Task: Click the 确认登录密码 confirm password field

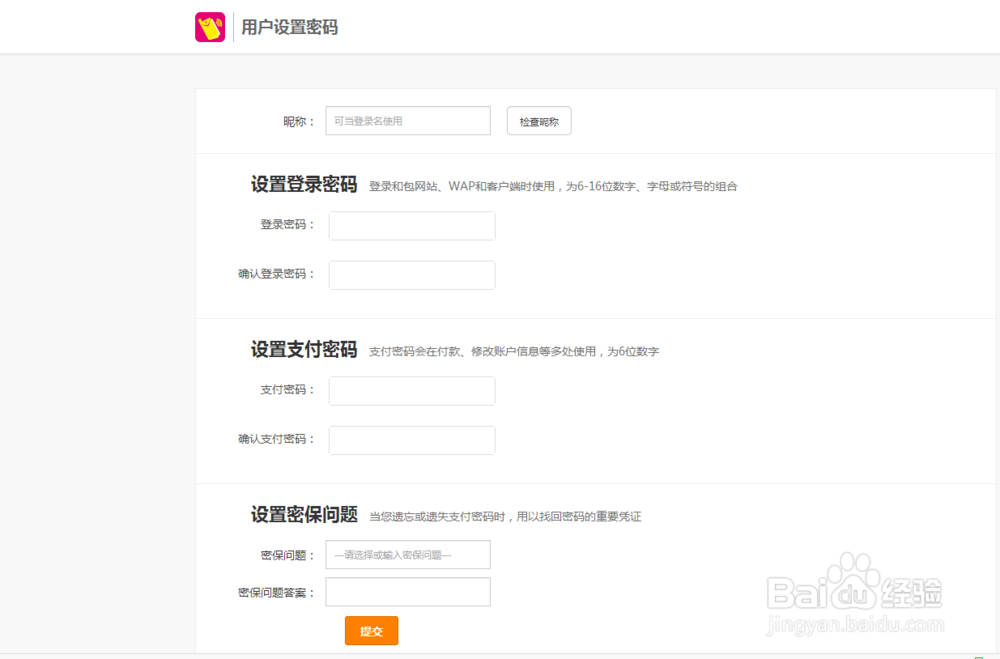Action: coord(412,274)
